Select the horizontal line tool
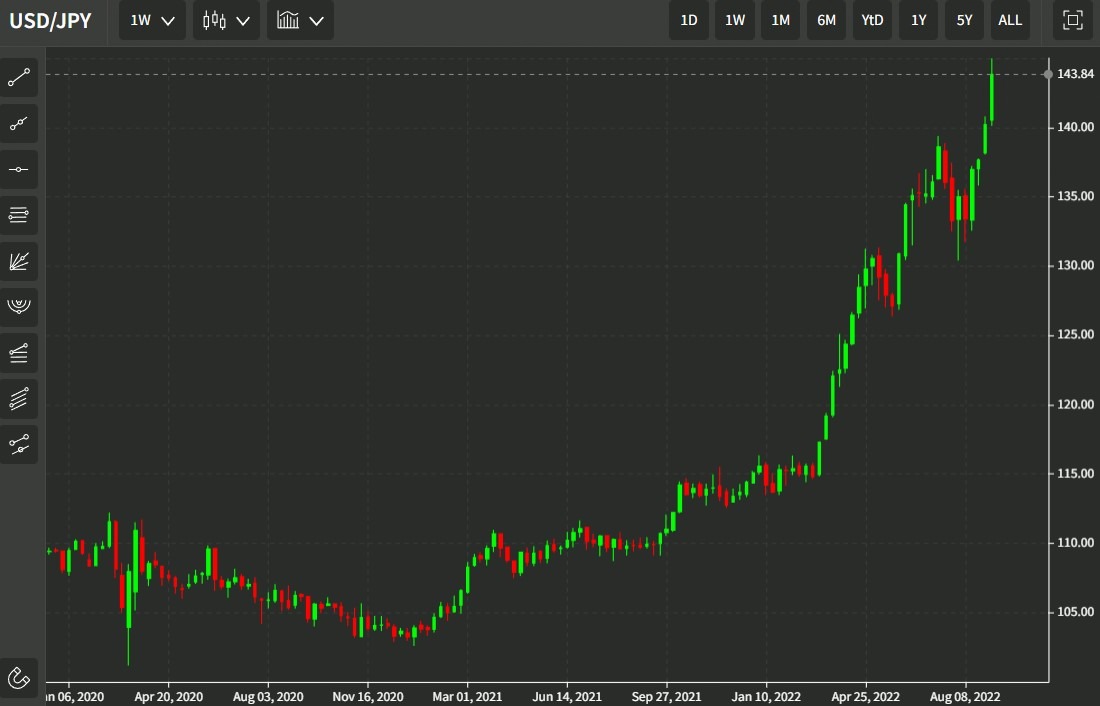 click(19, 169)
